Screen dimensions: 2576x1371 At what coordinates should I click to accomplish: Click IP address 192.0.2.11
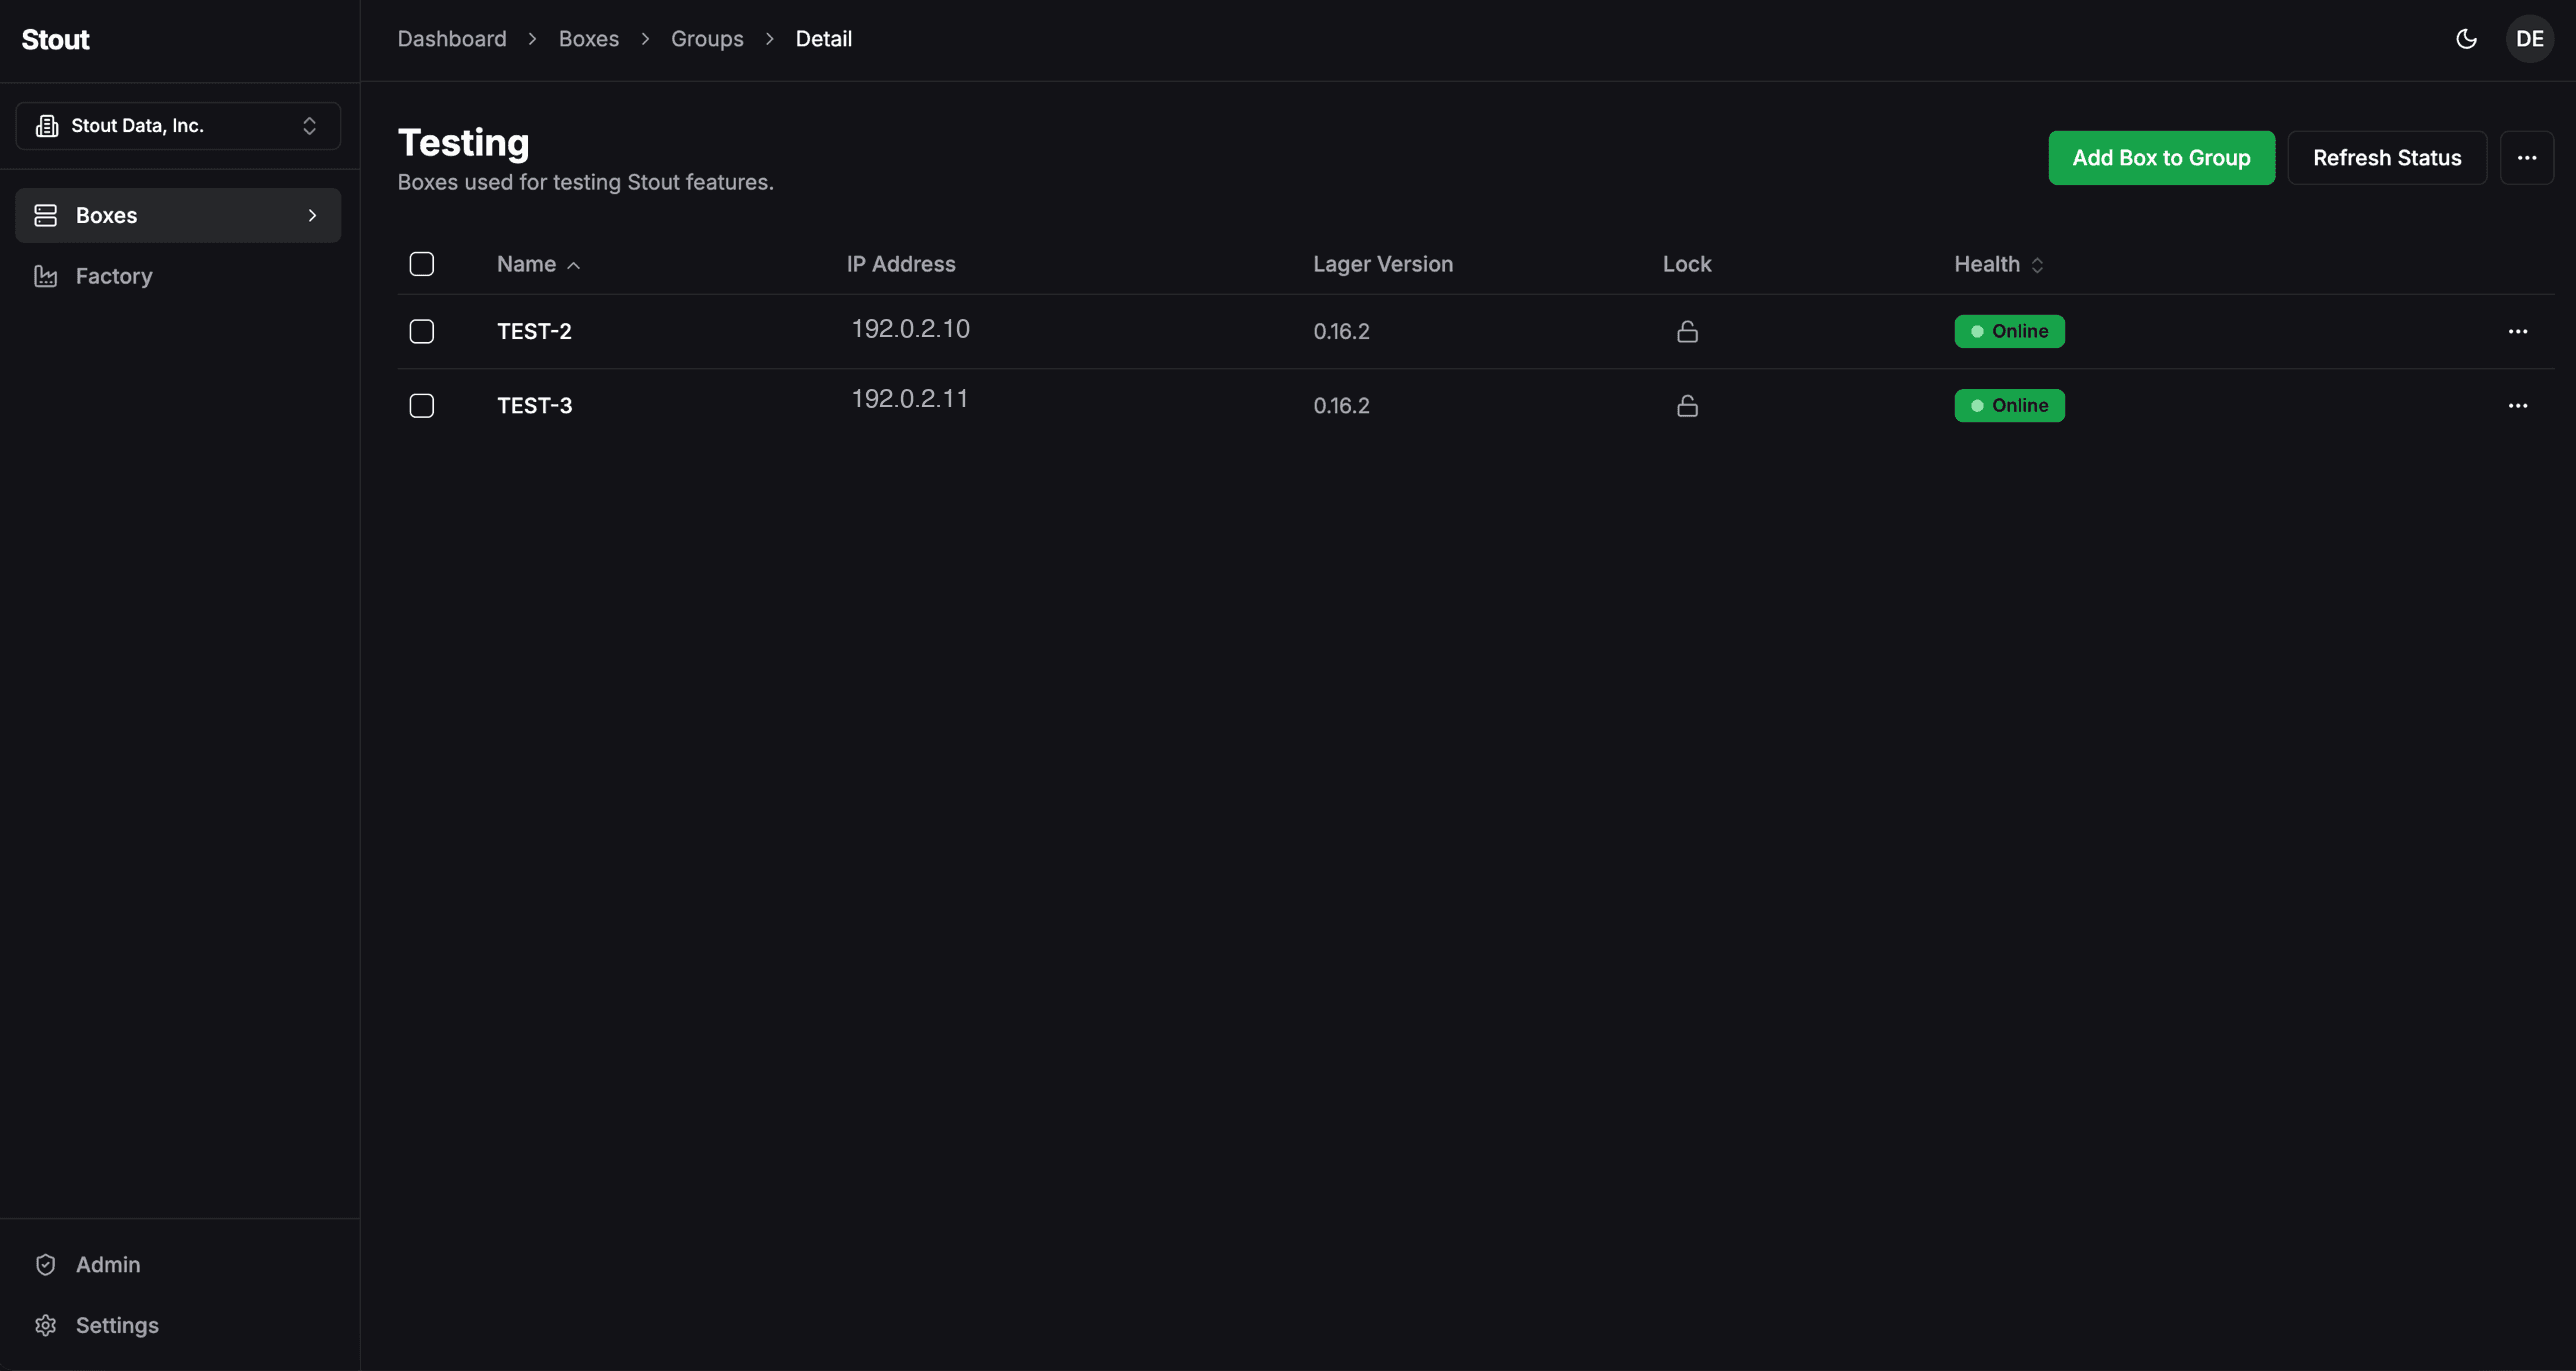tap(909, 399)
